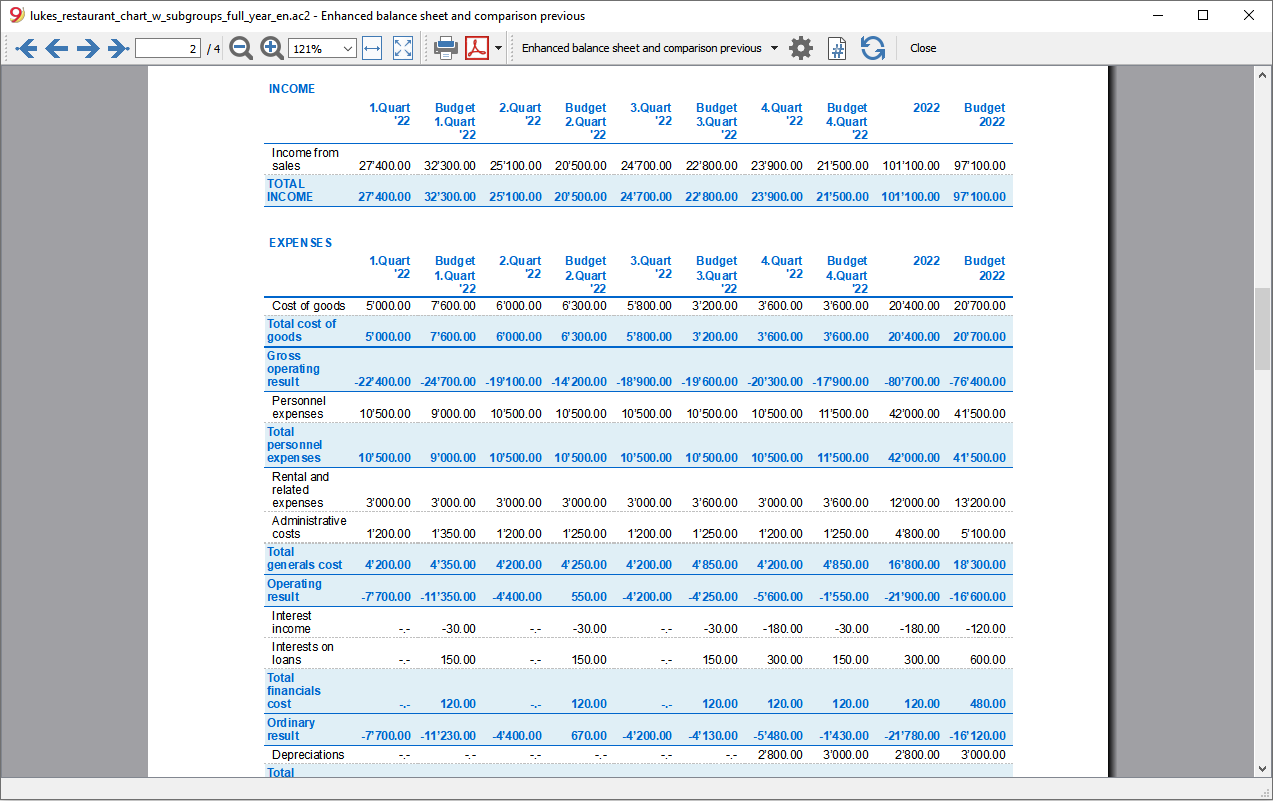Click the 'Depreciations' row label
The image size is (1273, 801).
point(308,755)
